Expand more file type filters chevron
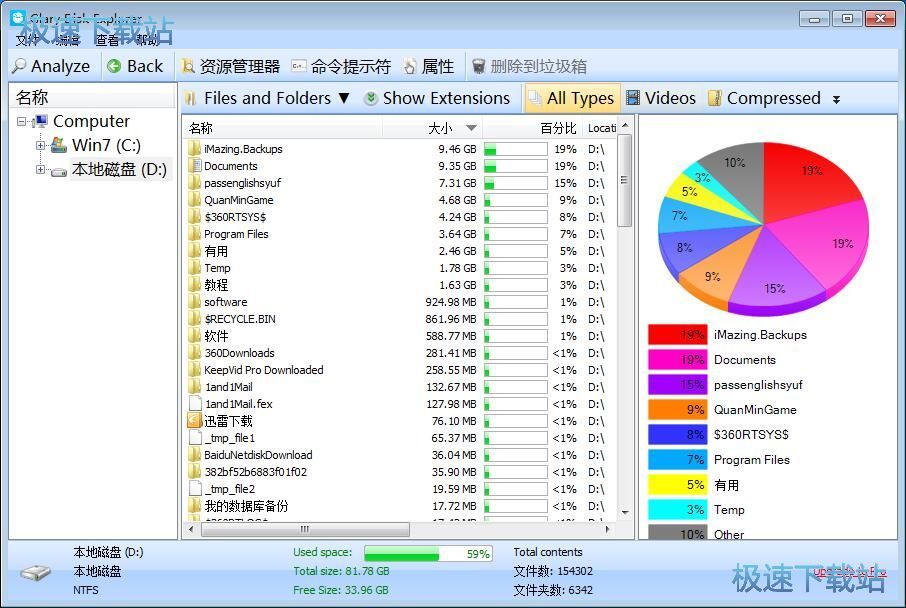 [x=836, y=99]
